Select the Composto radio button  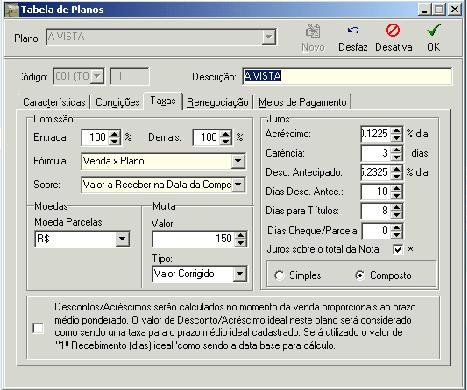coord(360,275)
